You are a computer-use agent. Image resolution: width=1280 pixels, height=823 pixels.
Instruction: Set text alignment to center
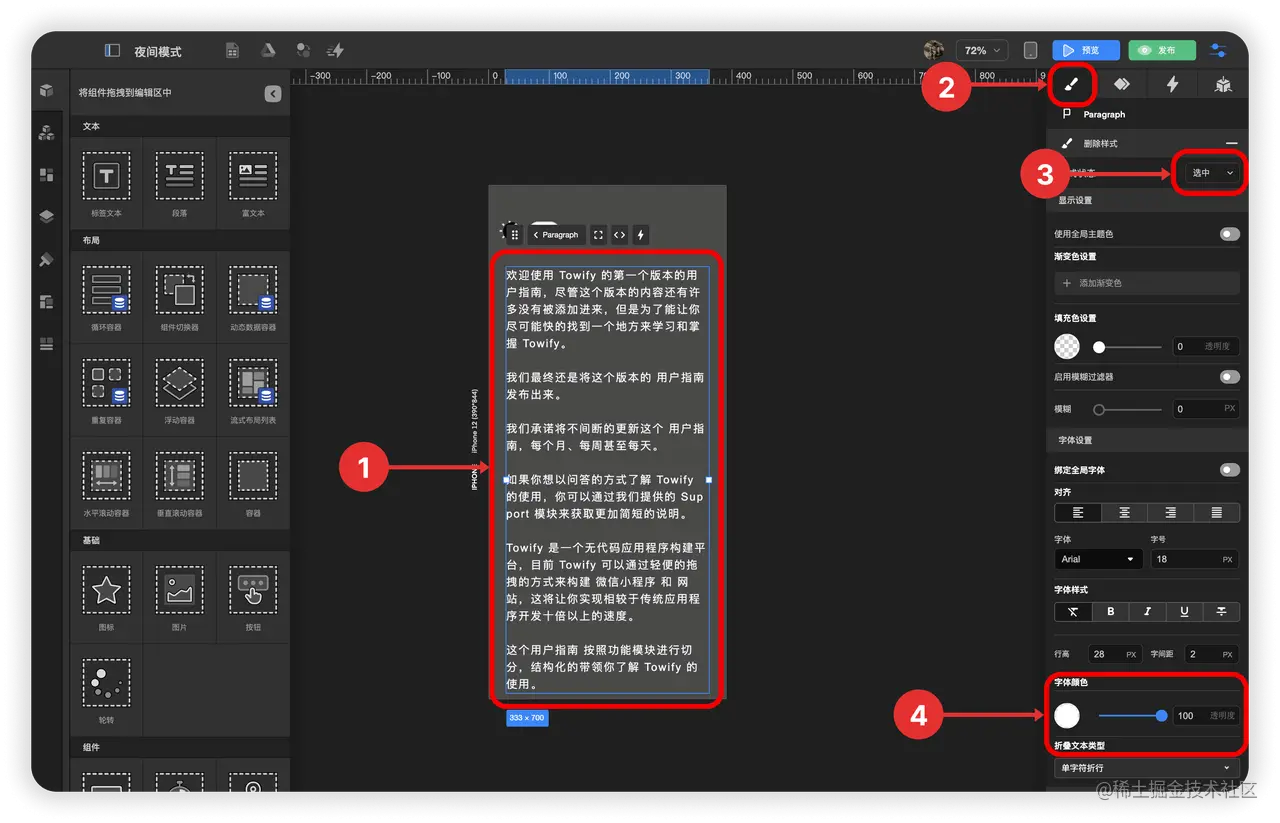coord(1124,513)
